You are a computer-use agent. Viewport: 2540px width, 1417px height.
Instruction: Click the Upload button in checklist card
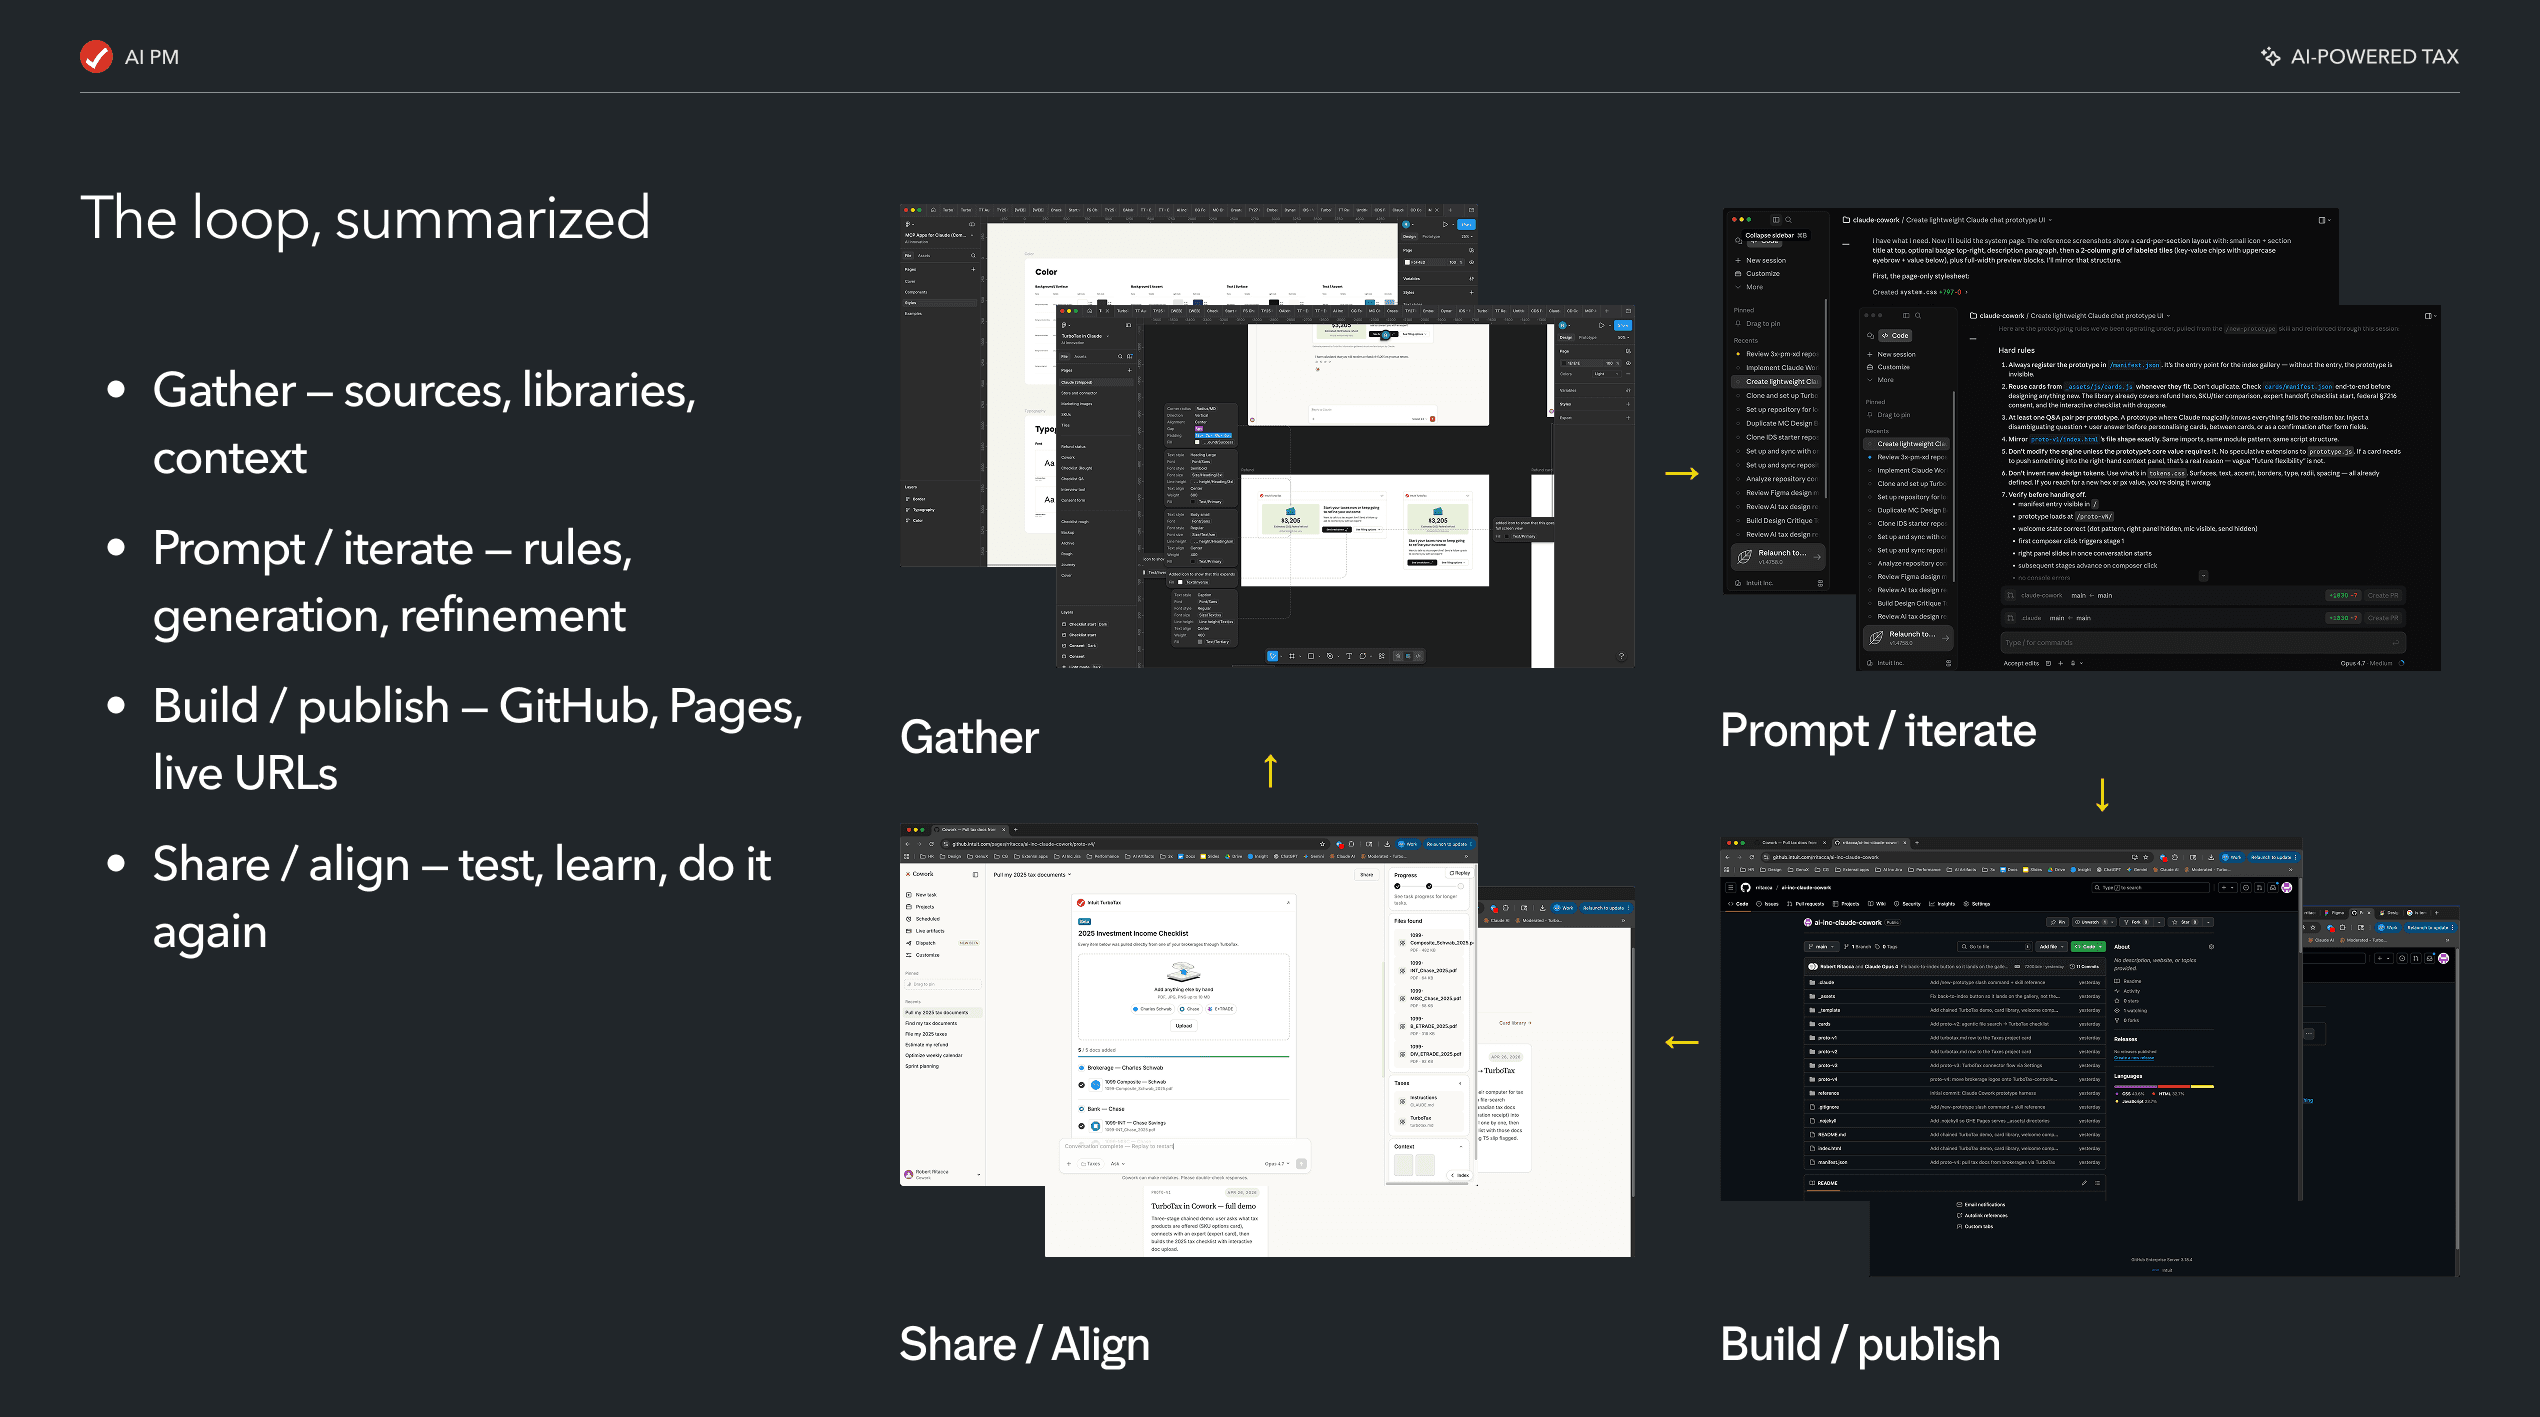coord(1183,1026)
